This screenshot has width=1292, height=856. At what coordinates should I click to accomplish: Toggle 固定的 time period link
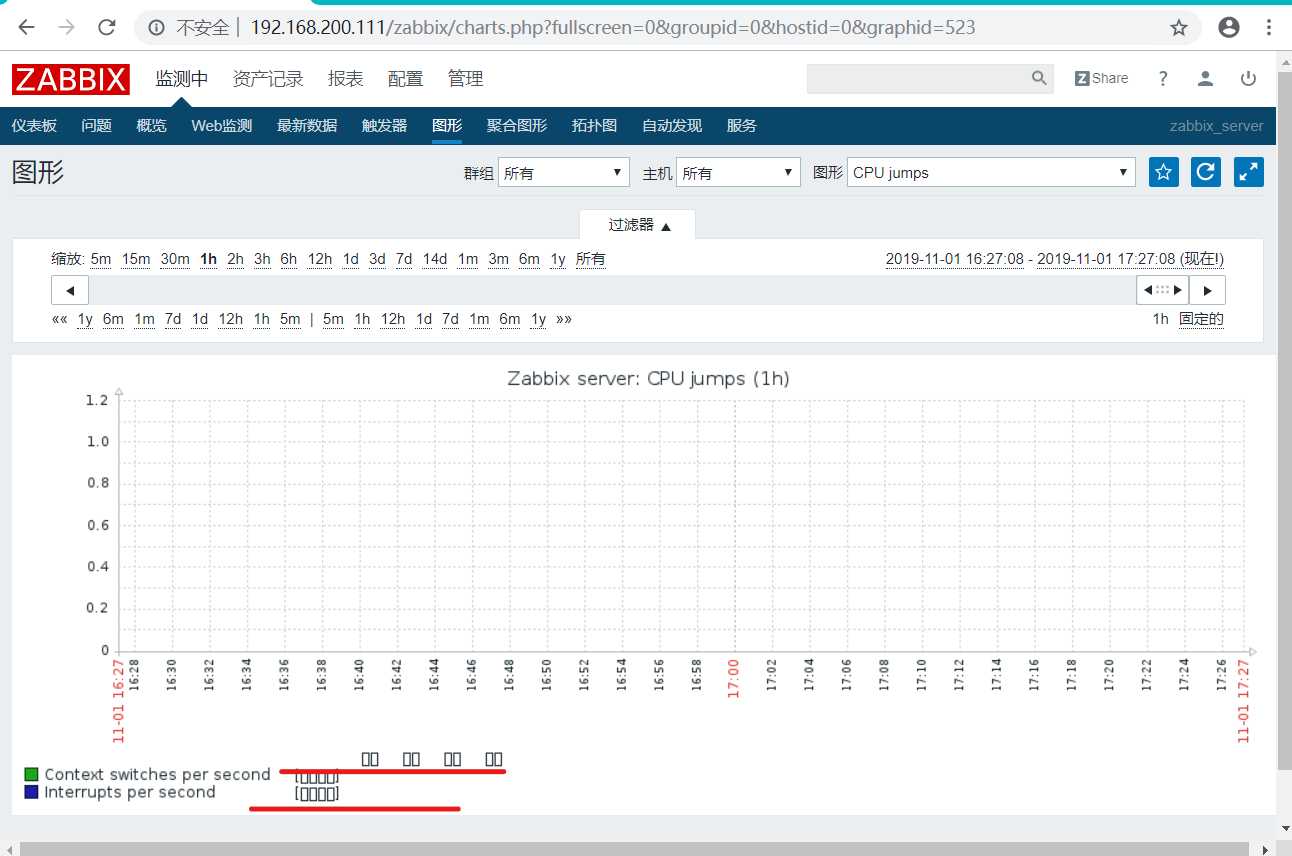[1201, 319]
